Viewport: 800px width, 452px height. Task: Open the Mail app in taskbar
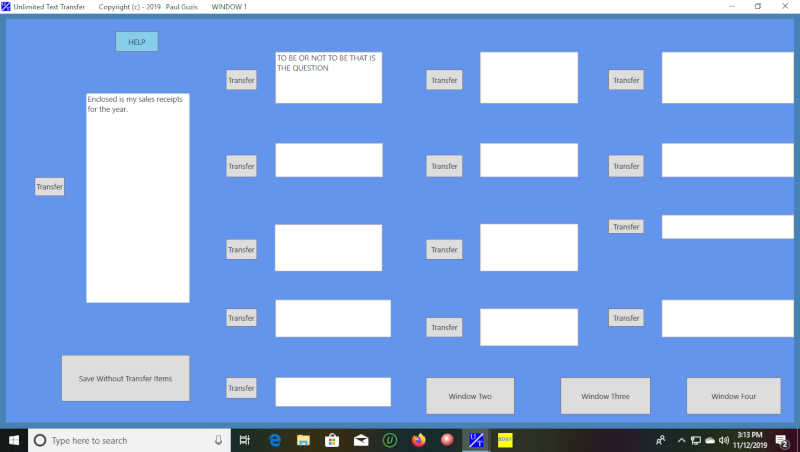point(361,440)
